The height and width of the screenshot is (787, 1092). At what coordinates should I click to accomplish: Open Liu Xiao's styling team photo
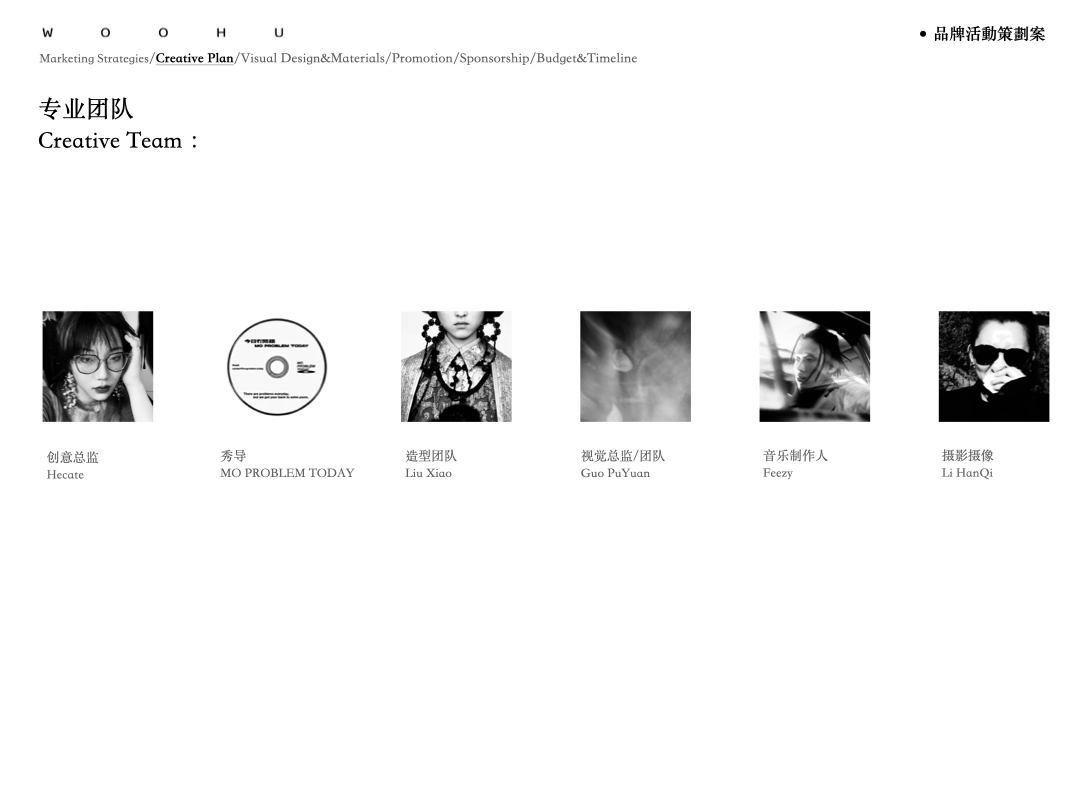click(456, 366)
